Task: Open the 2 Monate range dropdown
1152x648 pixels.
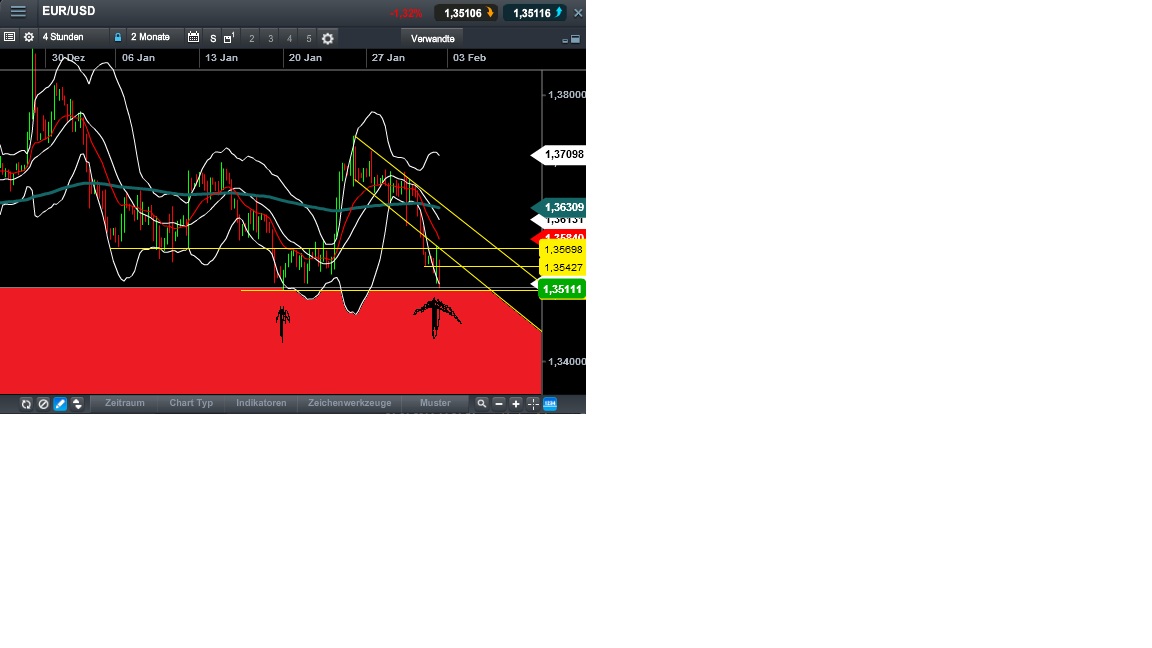Action: [x=149, y=38]
